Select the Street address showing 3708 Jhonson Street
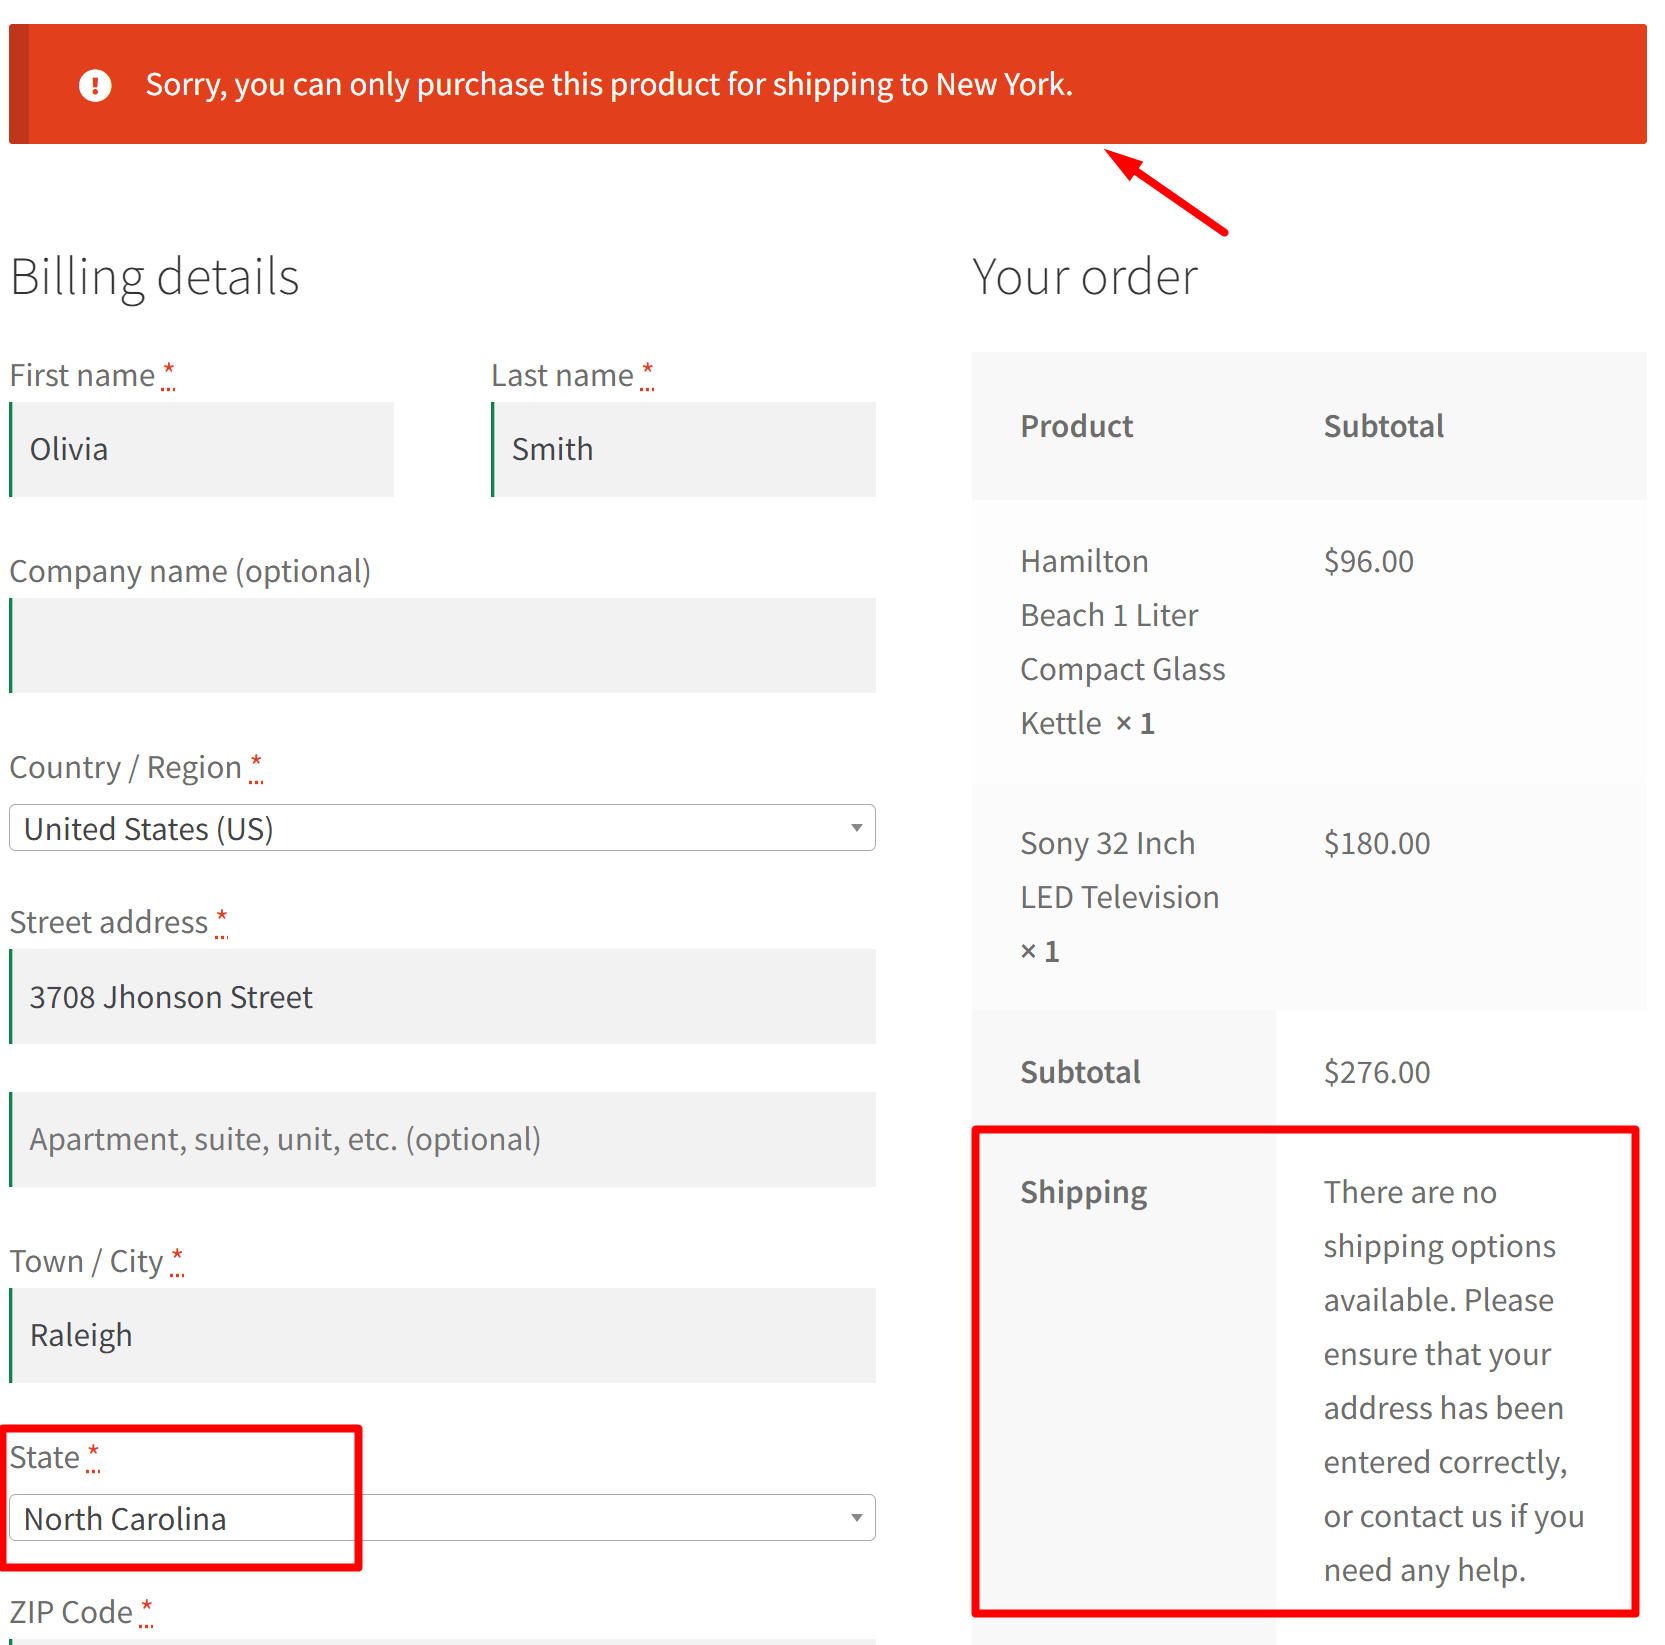This screenshot has width=1665, height=1645. 440,996
